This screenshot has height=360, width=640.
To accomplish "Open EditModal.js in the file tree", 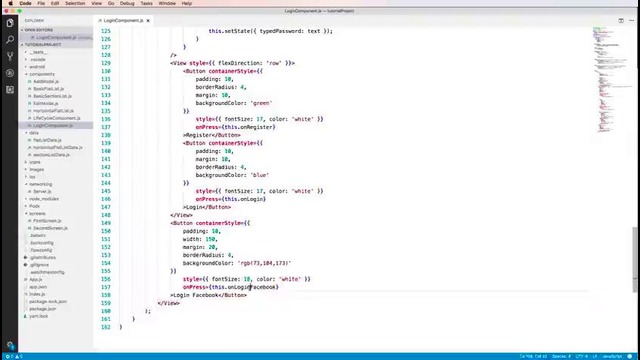I will coord(45,104).
